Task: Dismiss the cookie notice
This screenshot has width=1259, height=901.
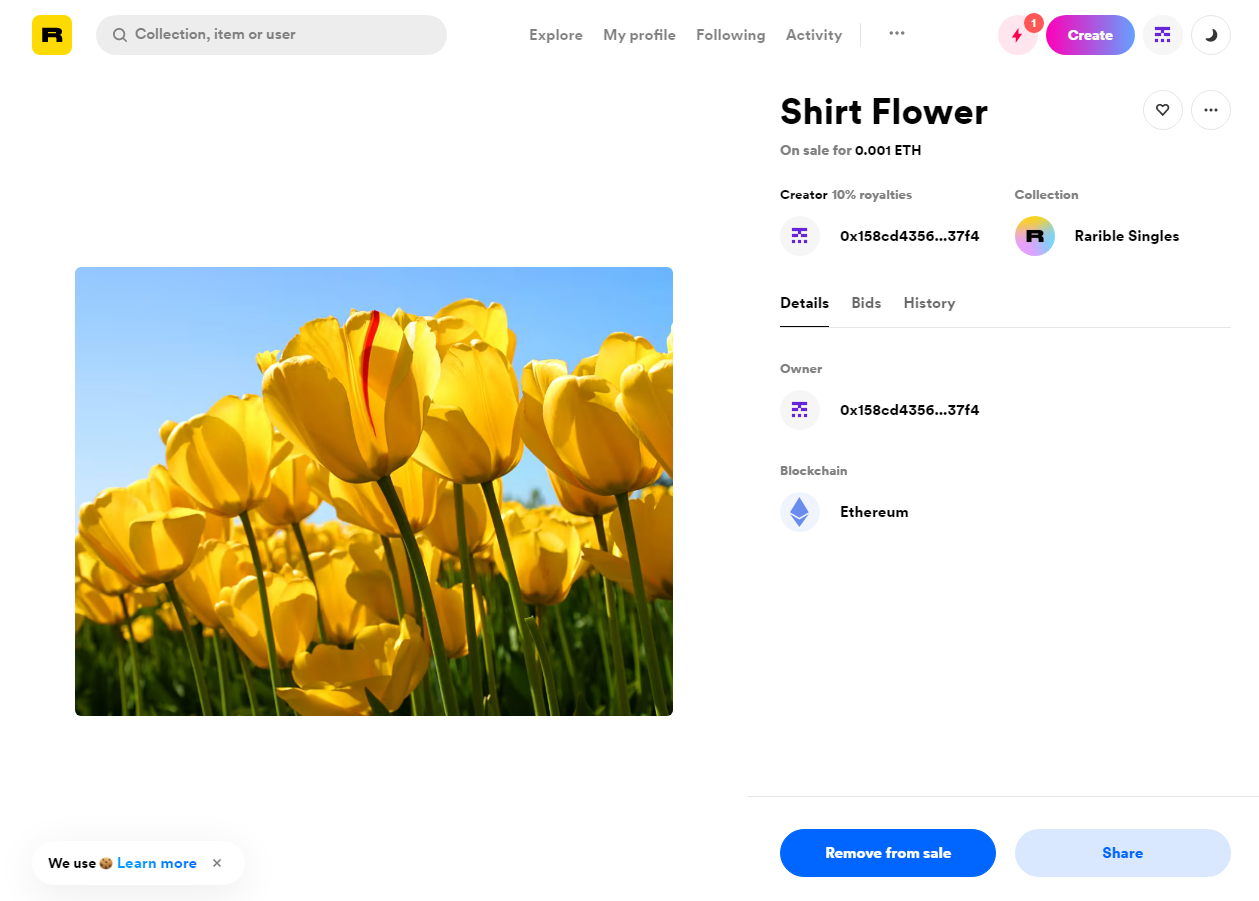Action: tap(217, 863)
